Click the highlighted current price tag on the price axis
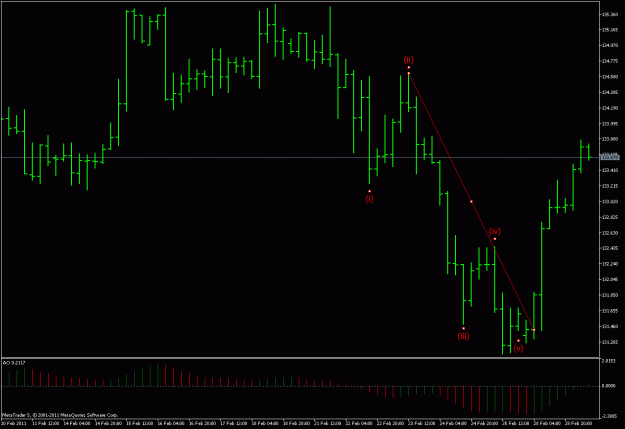 [x=610, y=157]
